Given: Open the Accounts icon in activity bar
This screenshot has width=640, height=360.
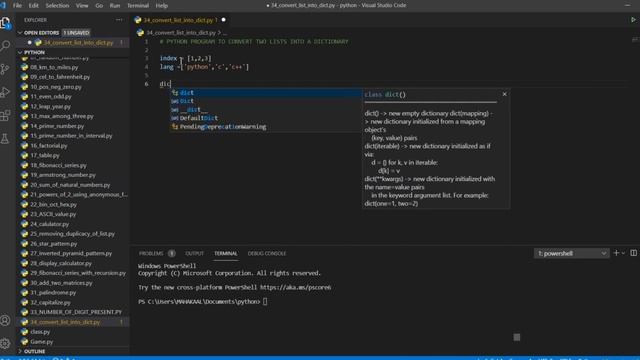Looking at the screenshot, I should click(x=5, y=321).
